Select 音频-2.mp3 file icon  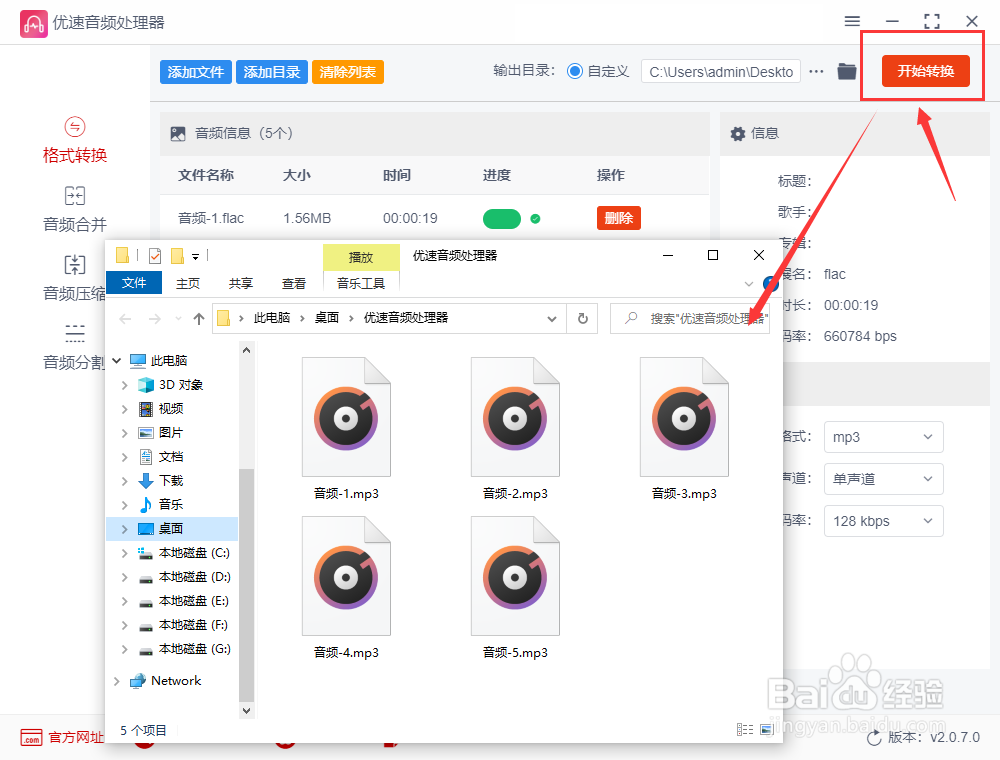(x=515, y=417)
